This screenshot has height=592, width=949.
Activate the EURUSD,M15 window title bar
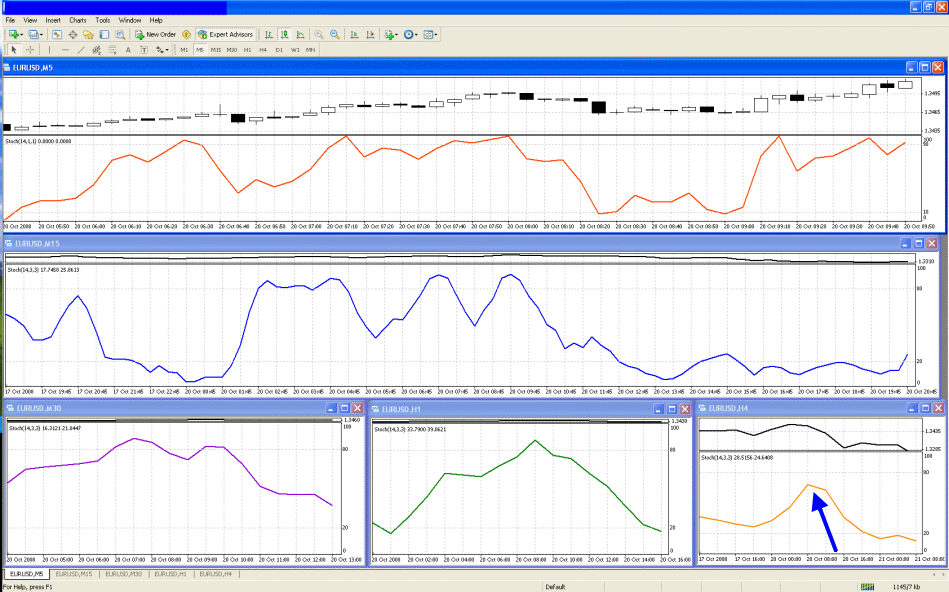point(472,243)
